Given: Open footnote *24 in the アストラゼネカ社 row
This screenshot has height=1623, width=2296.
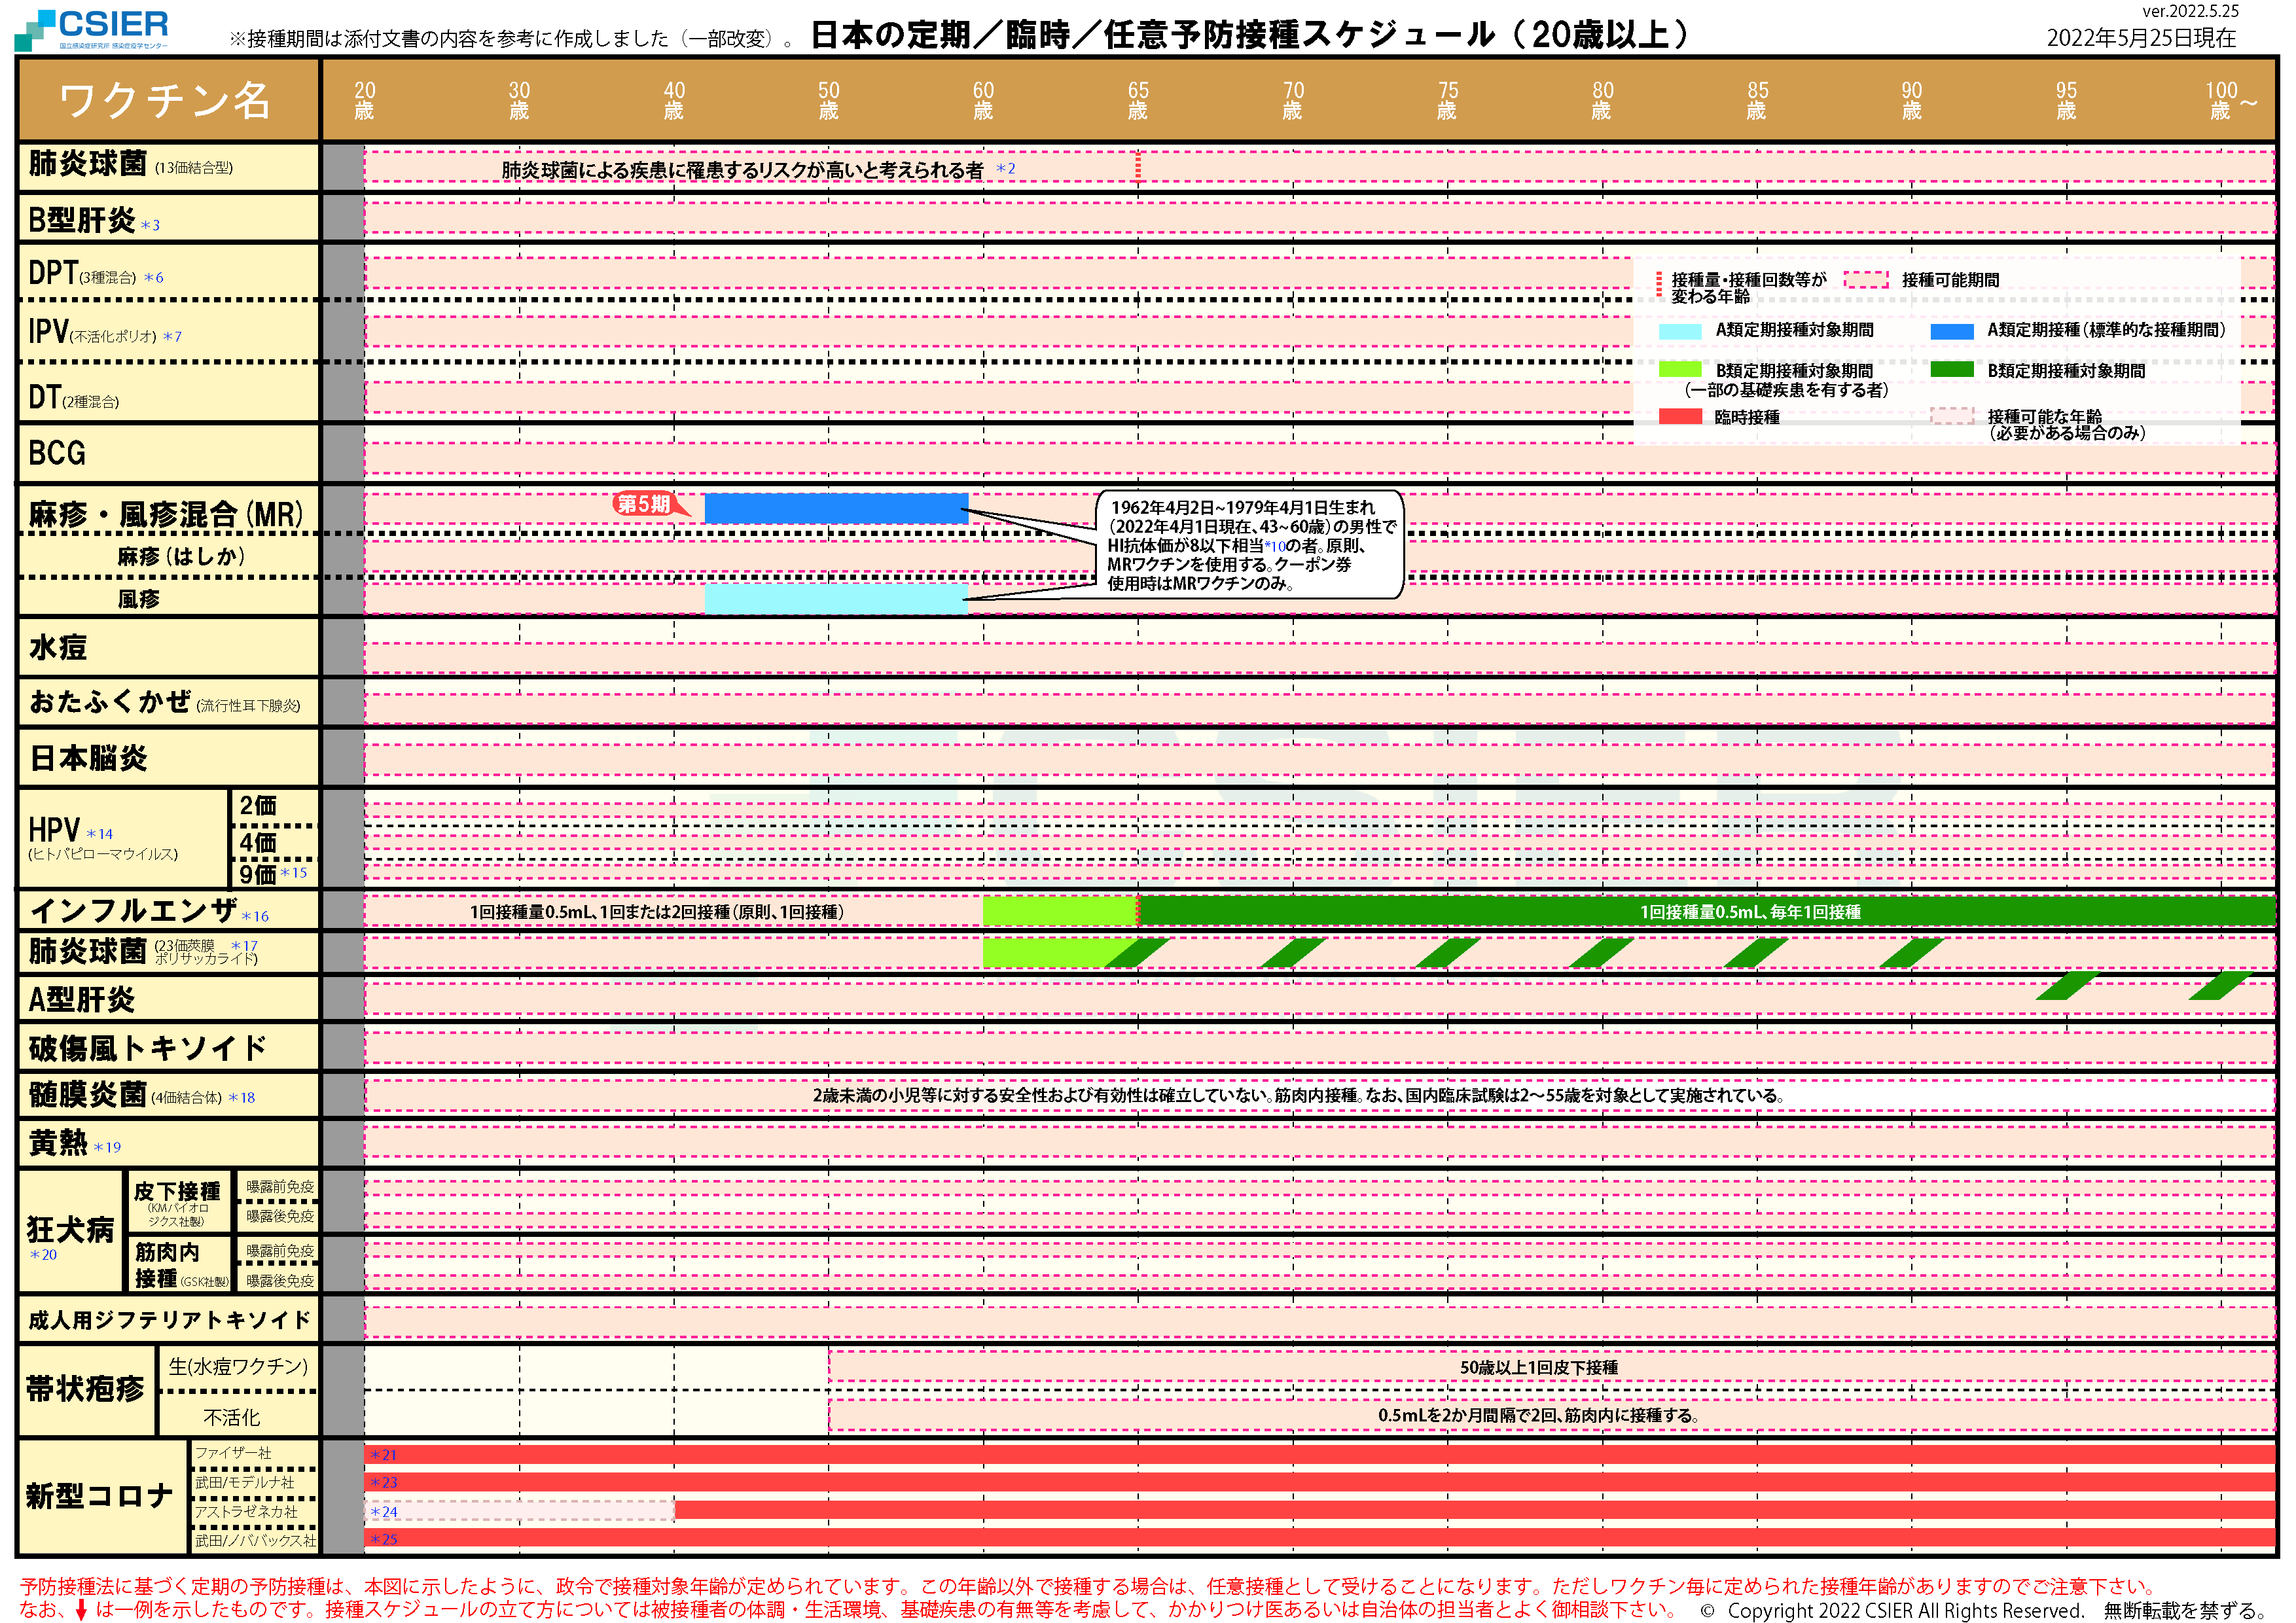Looking at the screenshot, I should coord(384,1512).
